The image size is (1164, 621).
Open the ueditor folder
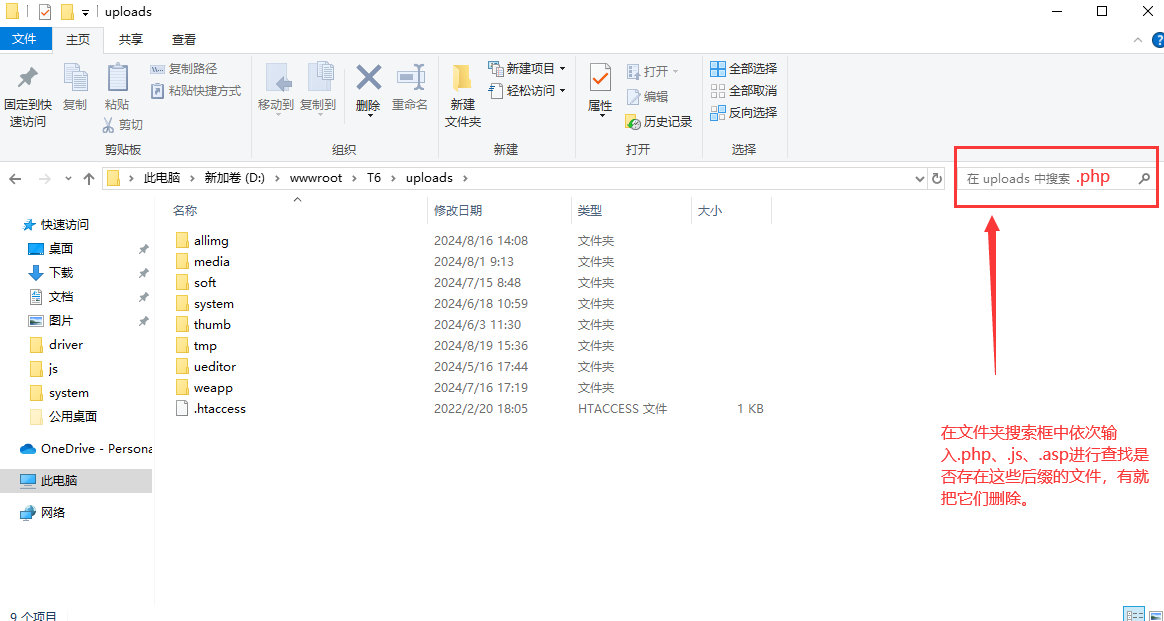[213, 366]
